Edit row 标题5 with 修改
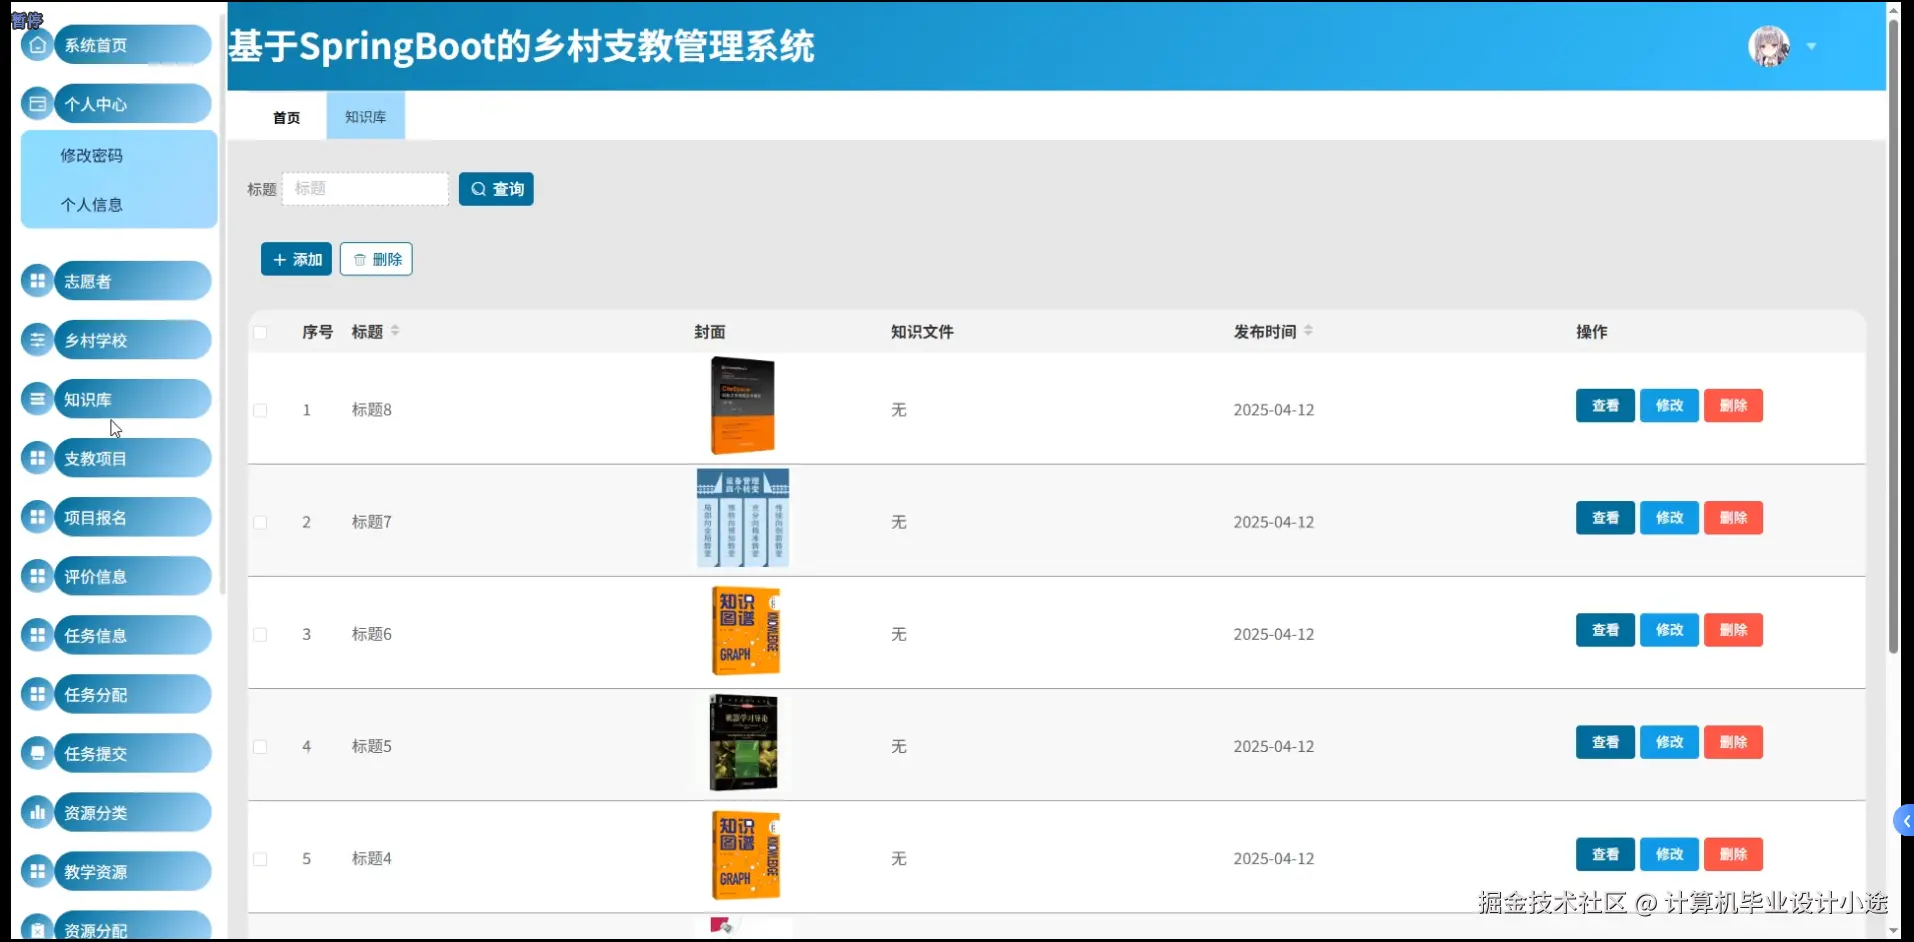1914x942 pixels. [1669, 742]
